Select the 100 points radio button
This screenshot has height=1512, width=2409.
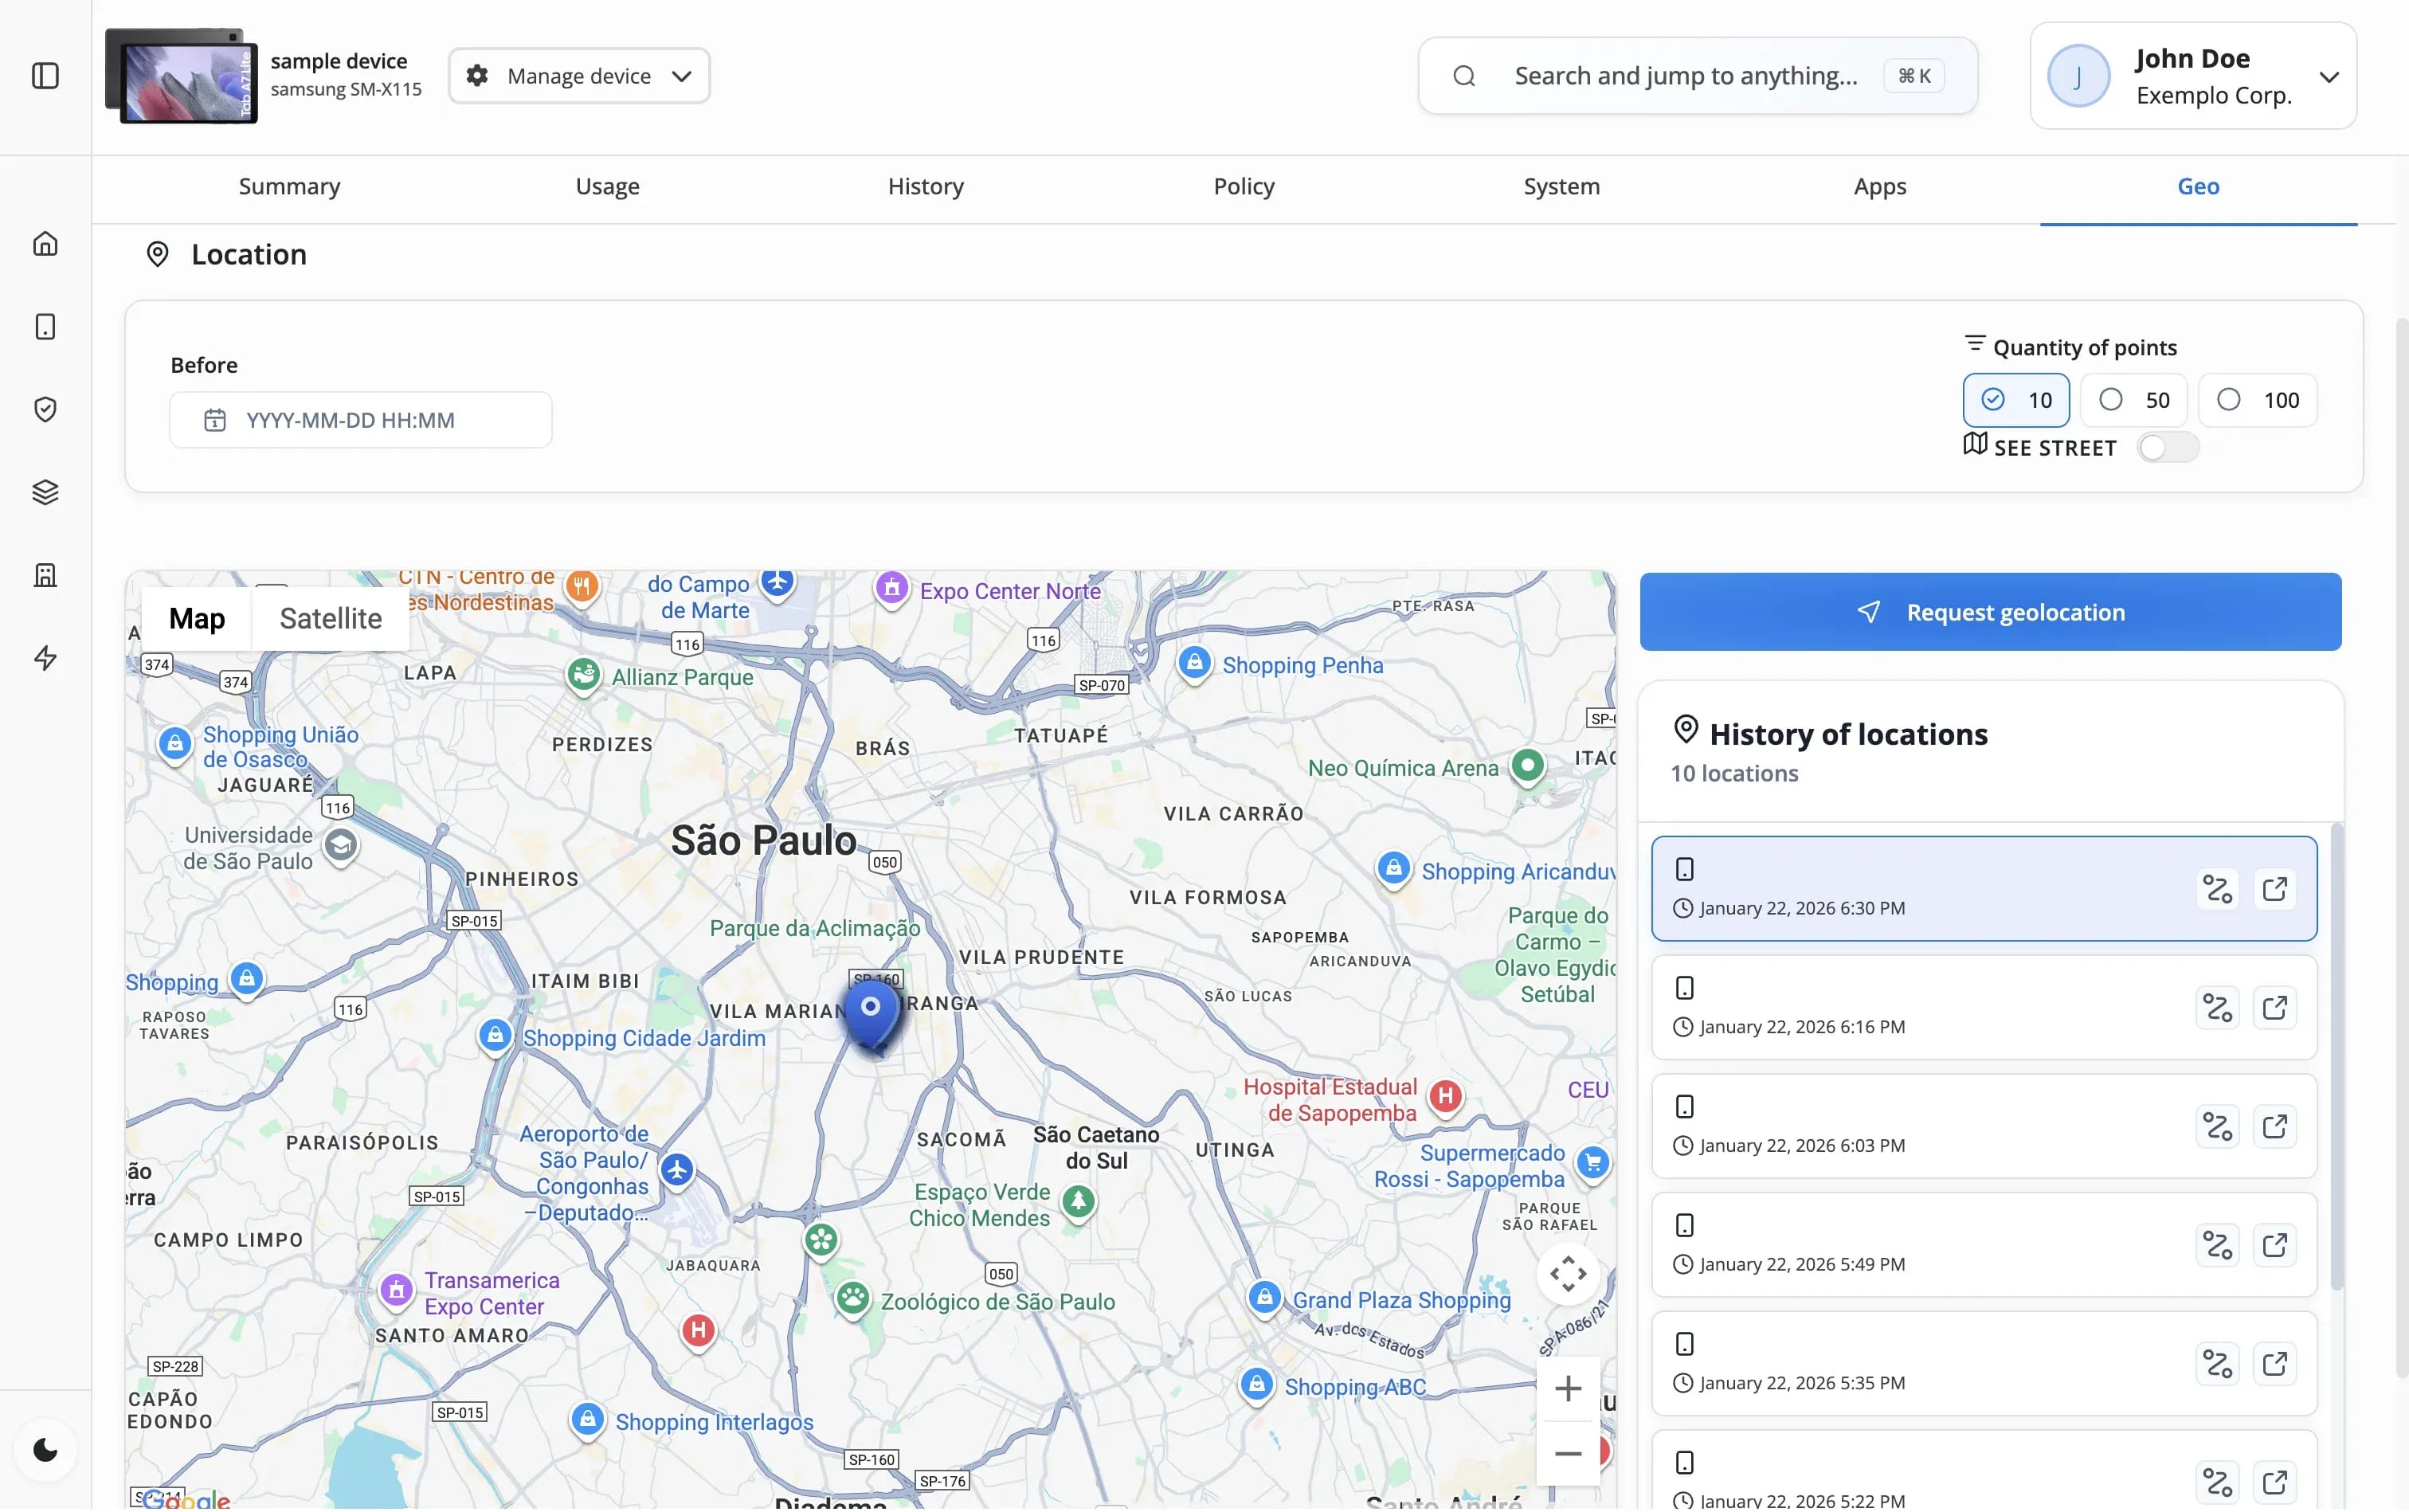coord(2228,400)
